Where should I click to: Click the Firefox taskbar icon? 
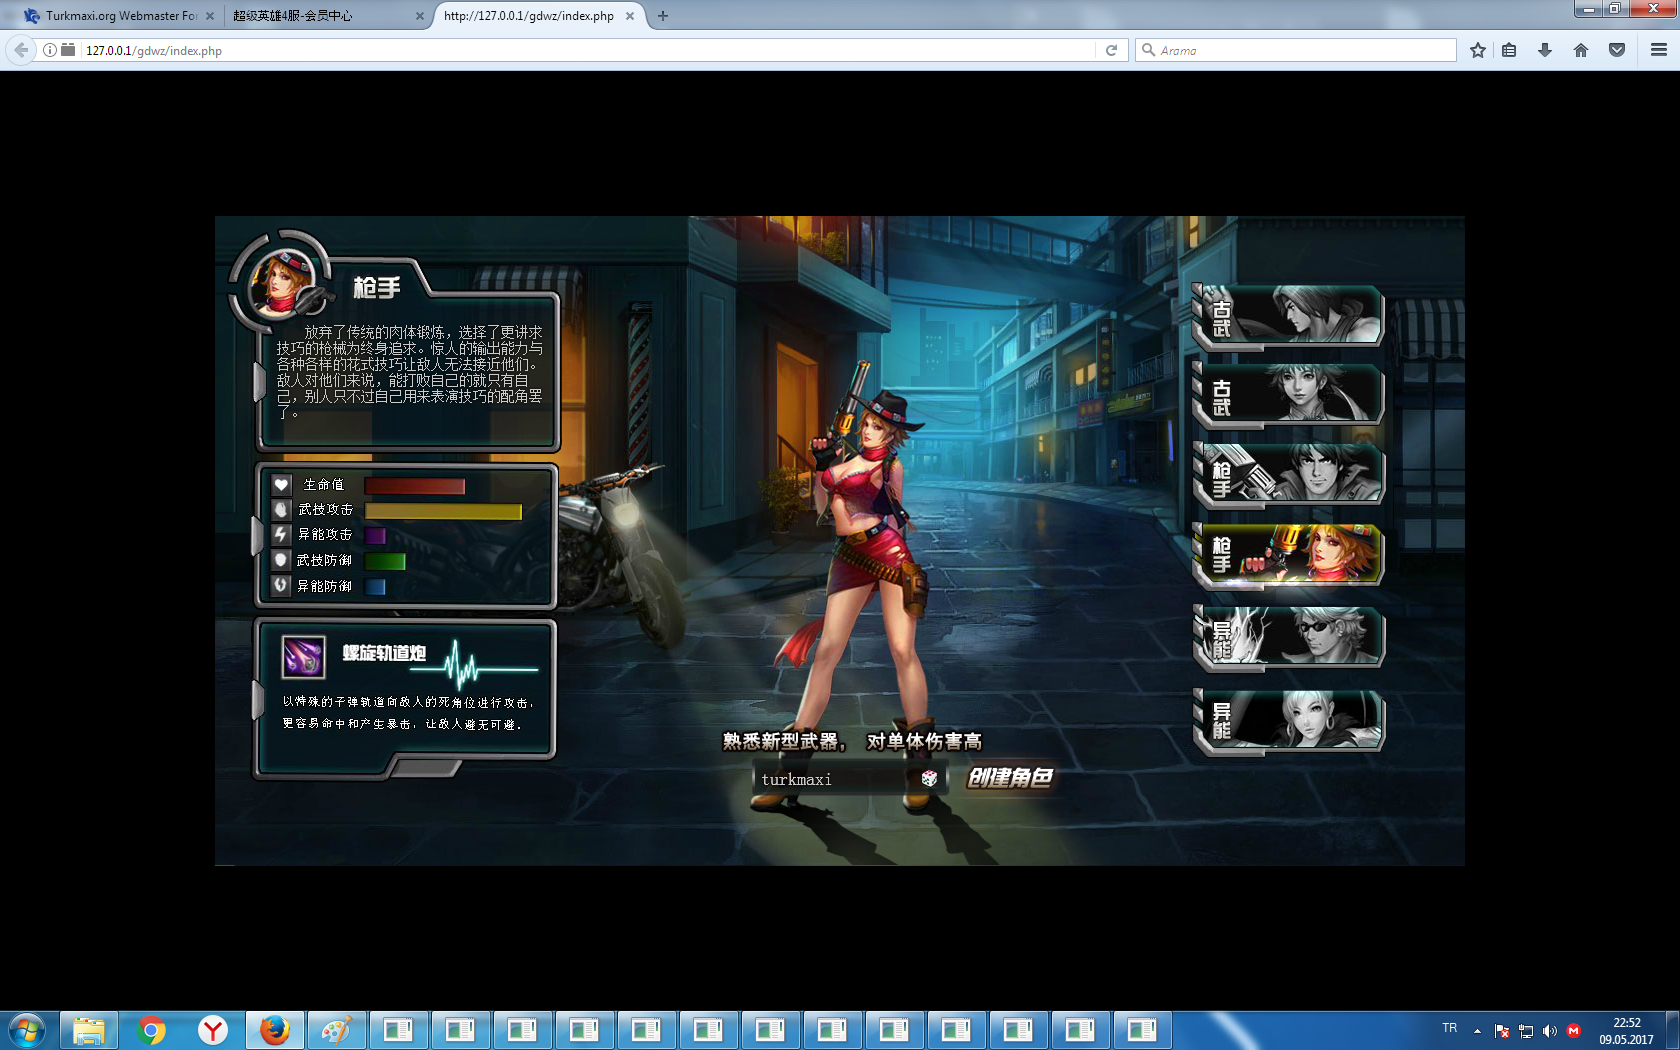click(275, 1030)
